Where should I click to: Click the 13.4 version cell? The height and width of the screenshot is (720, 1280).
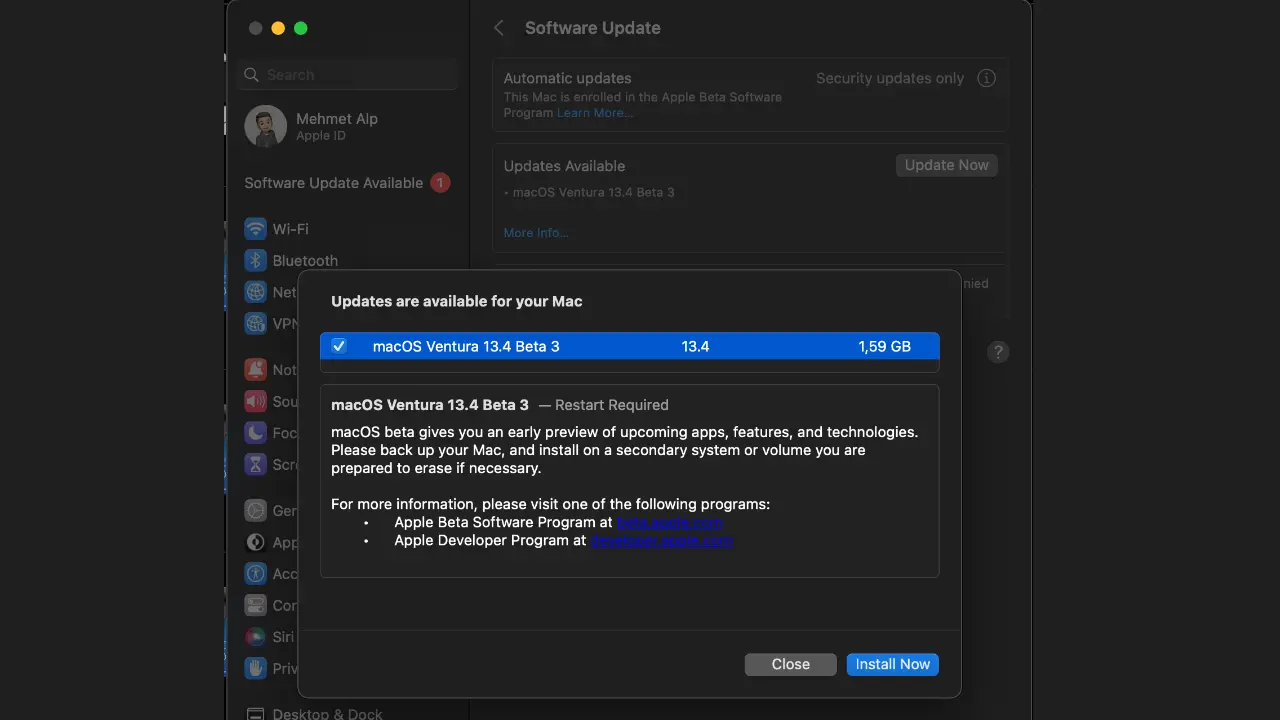point(695,346)
